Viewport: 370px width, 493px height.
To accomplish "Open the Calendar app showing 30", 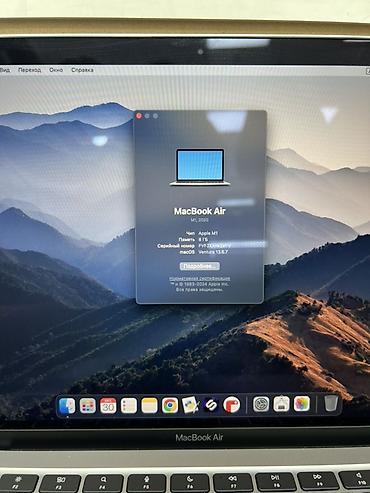I will coord(108,406).
